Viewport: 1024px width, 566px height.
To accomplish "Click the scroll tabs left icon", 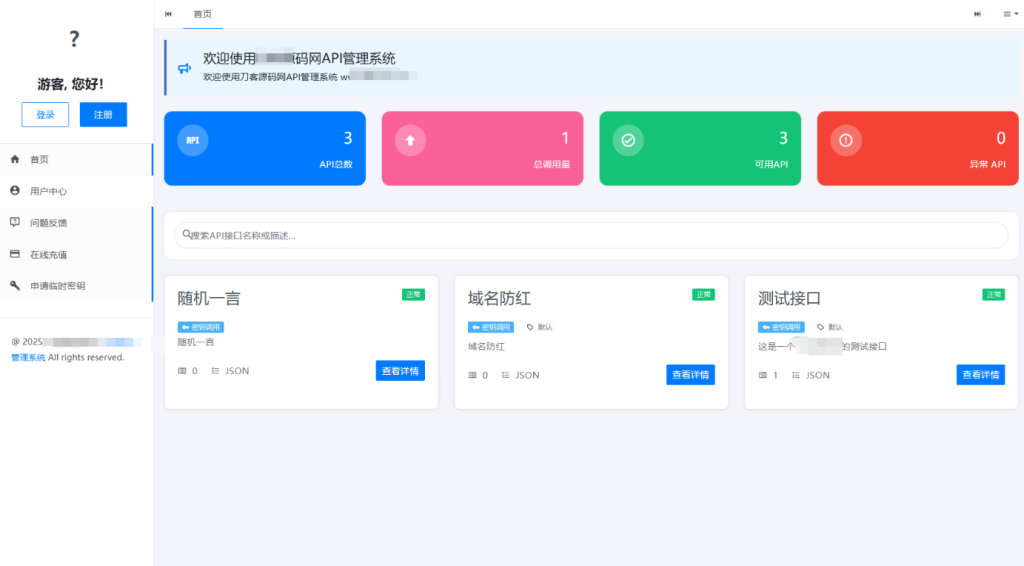I will [168, 14].
